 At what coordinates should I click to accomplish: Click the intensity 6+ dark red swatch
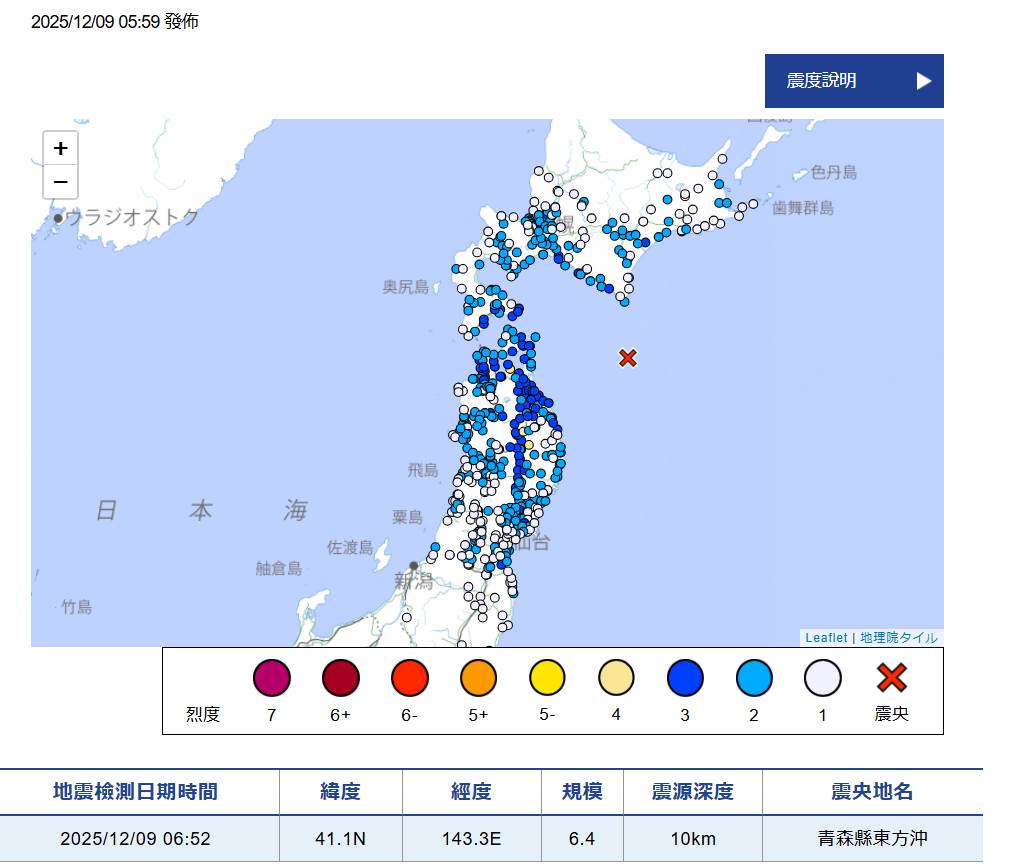pos(340,679)
